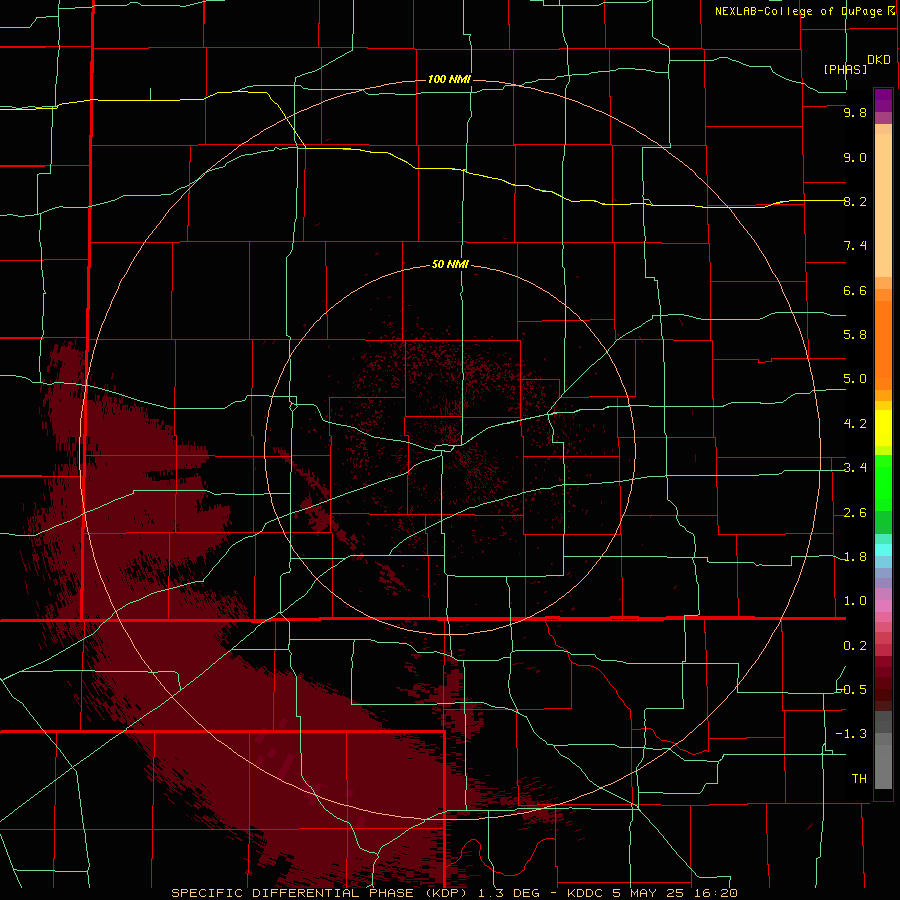Click the 2.6 value on the color scale
The image size is (900, 900).
click(x=855, y=513)
